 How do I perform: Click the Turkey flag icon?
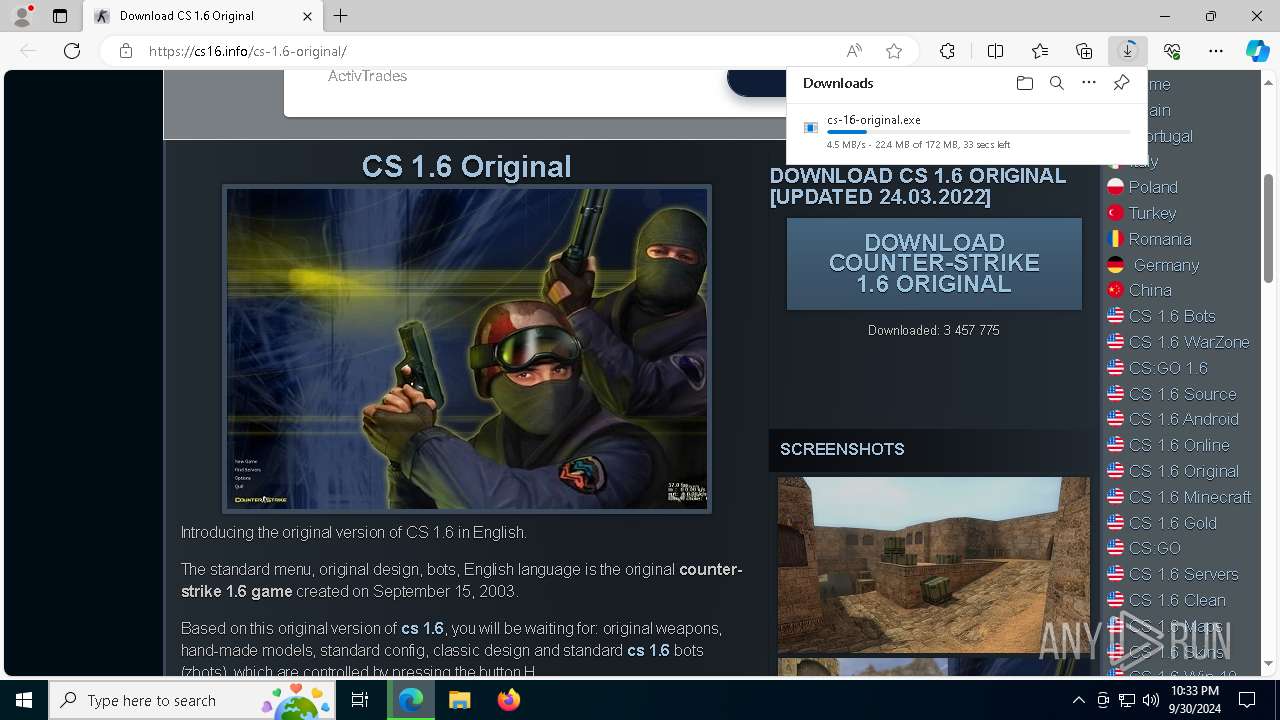(x=1115, y=213)
